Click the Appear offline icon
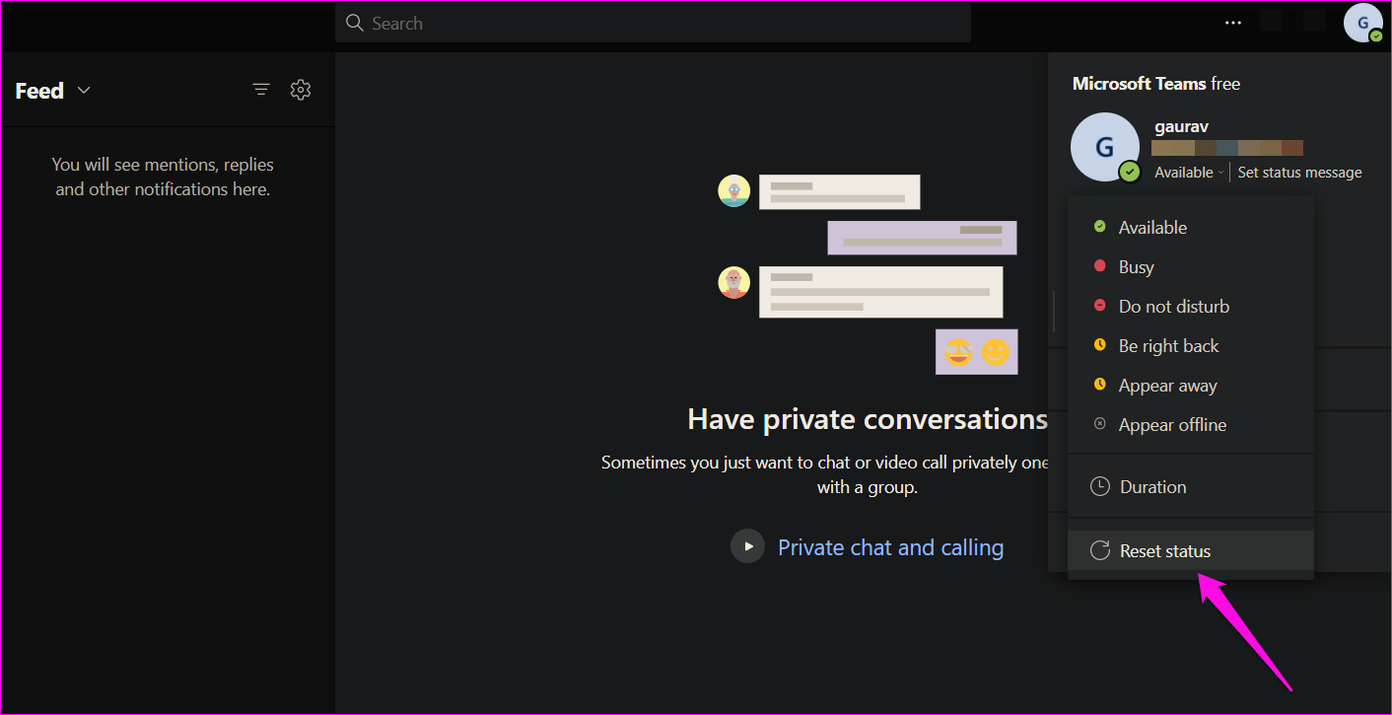The image size is (1392, 715). click(x=1100, y=424)
